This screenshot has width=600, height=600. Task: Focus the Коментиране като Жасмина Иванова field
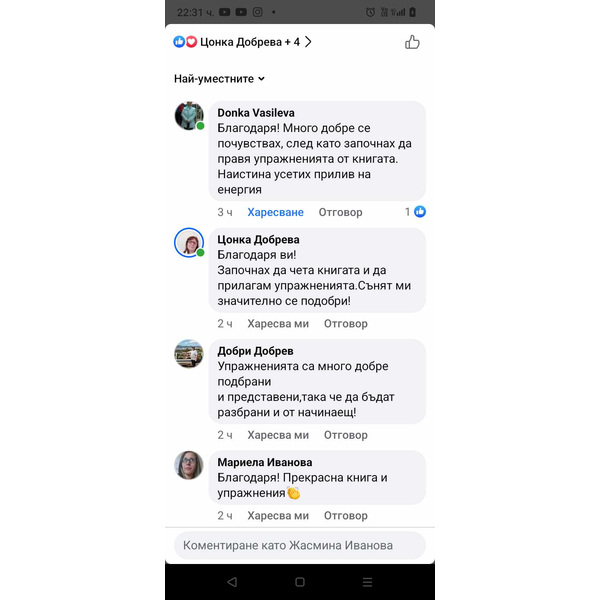pos(300,545)
